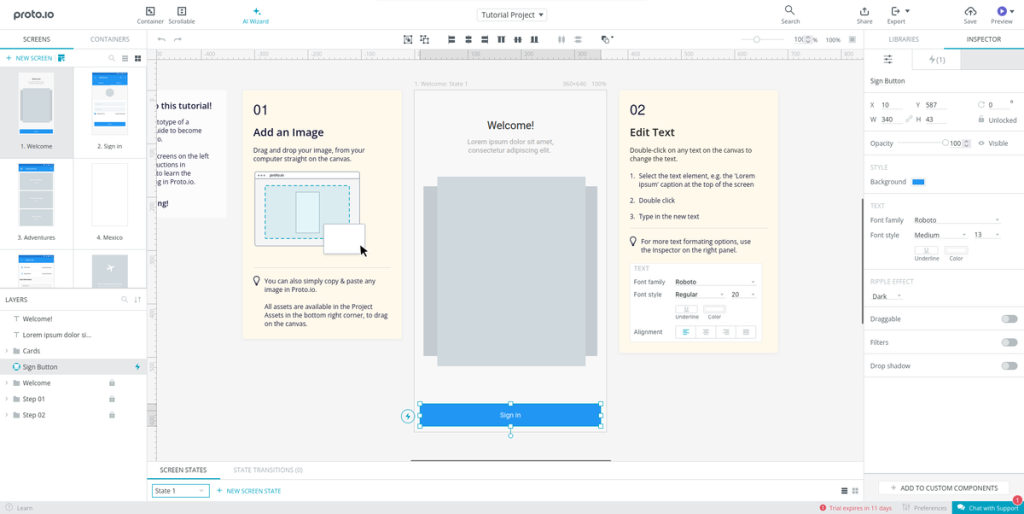
Task: Distribute items vertically
Action: pyautogui.click(x=578, y=40)
